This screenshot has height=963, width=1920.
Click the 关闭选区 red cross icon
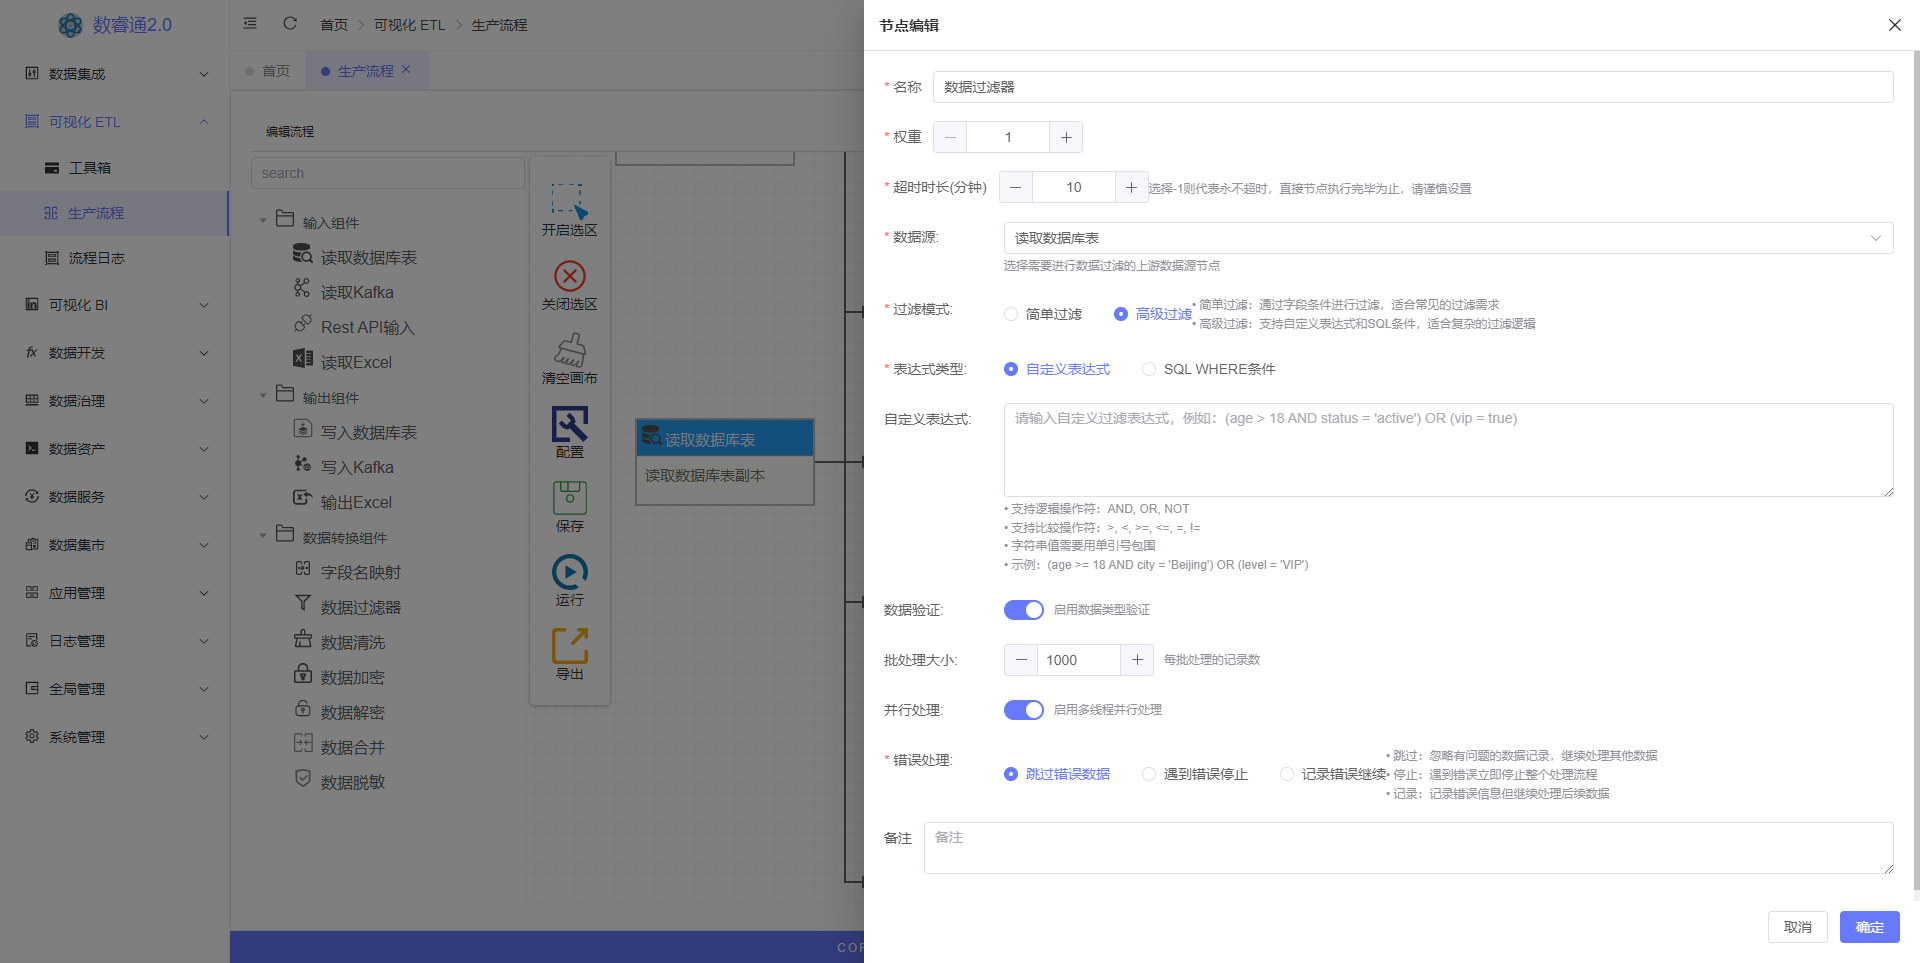click(569, 276)
